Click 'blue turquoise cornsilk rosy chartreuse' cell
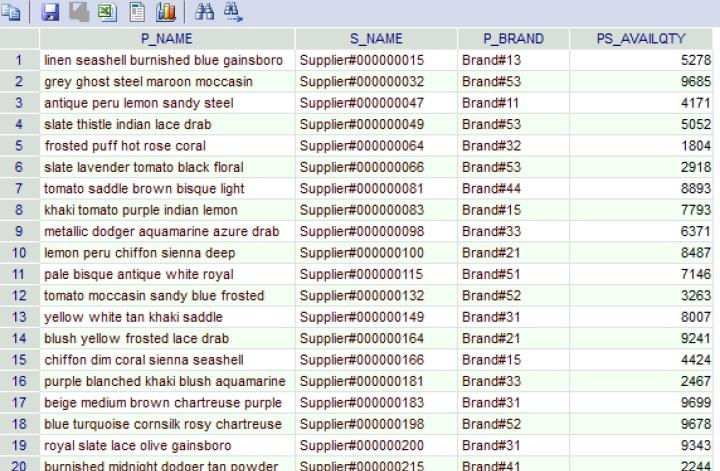The height and width of the screenshot is (471, 720). (167, 424)
